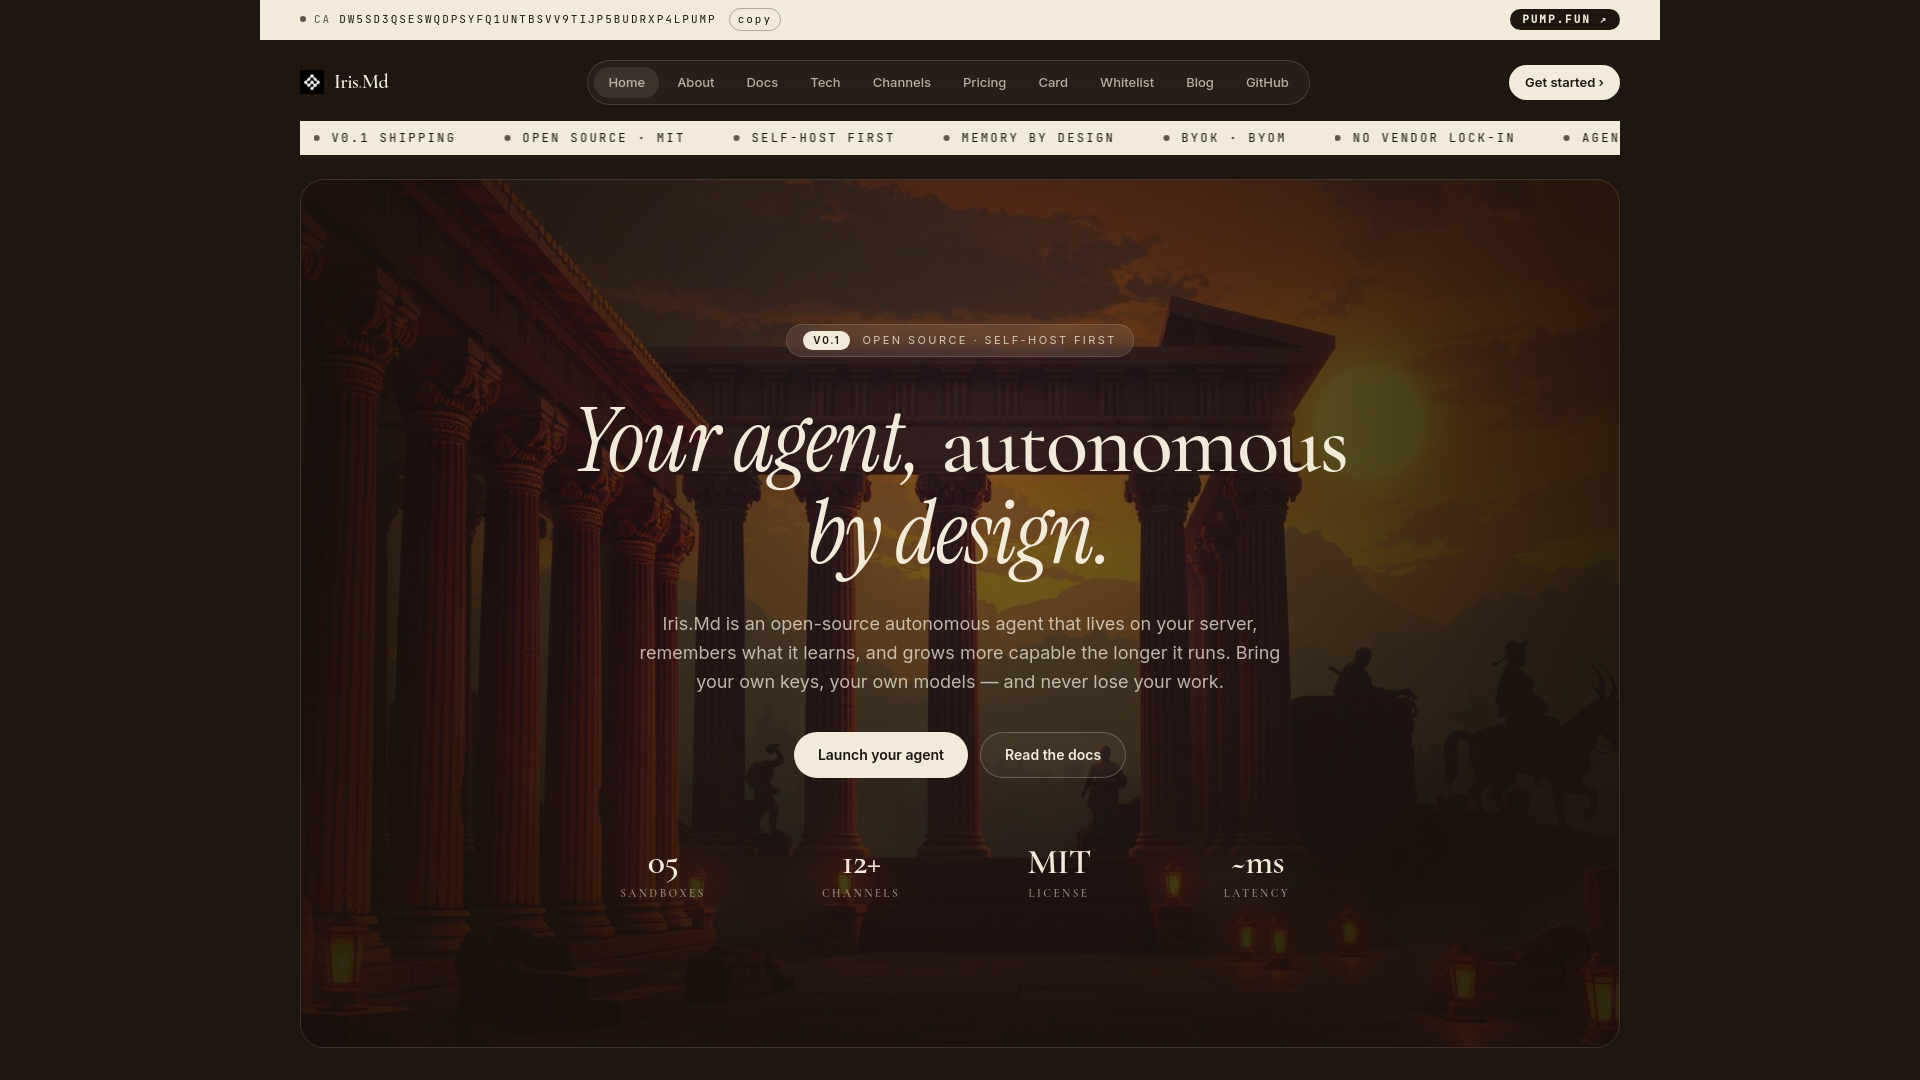Screen dimensions: 1920x1080
Task: View the Pricing page
Action: coord(984,83)
